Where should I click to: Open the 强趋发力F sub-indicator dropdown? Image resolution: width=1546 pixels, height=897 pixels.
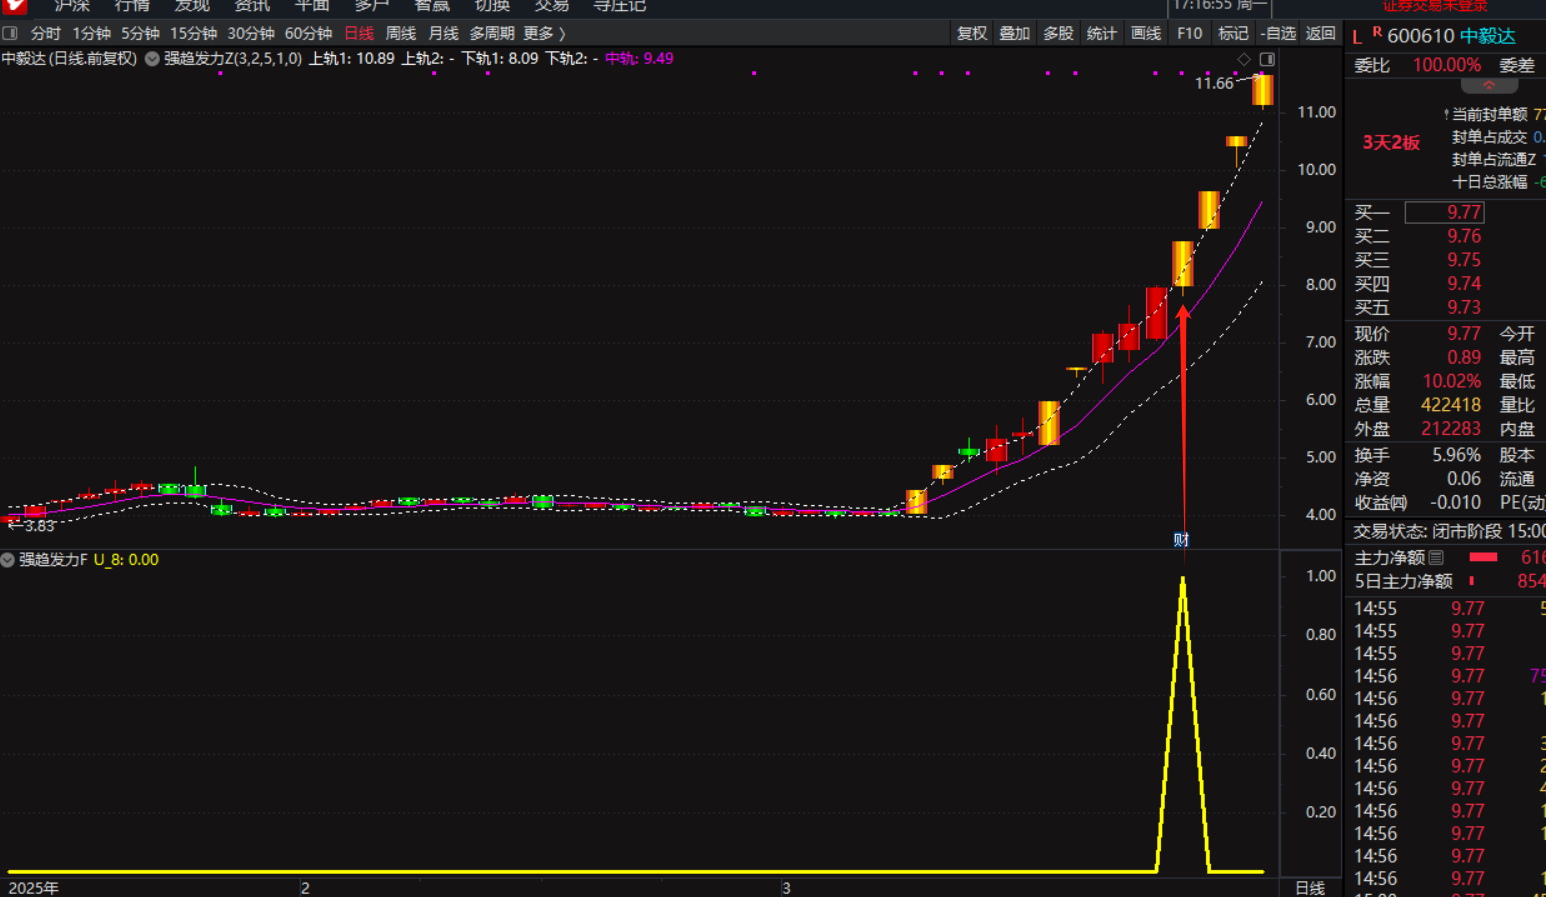click(8, 560)
